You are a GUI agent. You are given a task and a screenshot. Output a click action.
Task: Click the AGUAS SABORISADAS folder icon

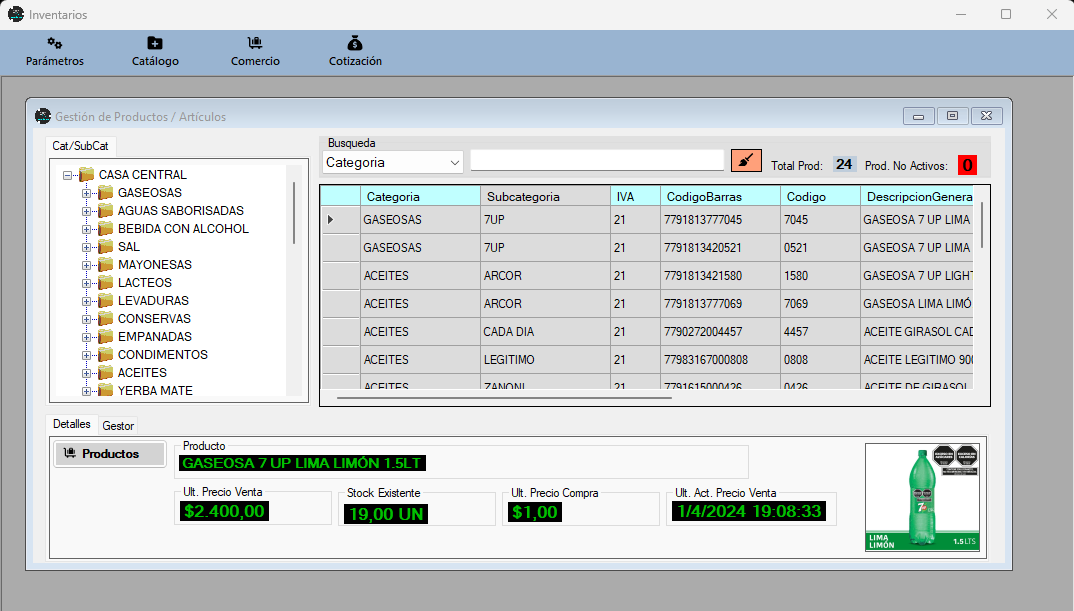pos(105,210)
